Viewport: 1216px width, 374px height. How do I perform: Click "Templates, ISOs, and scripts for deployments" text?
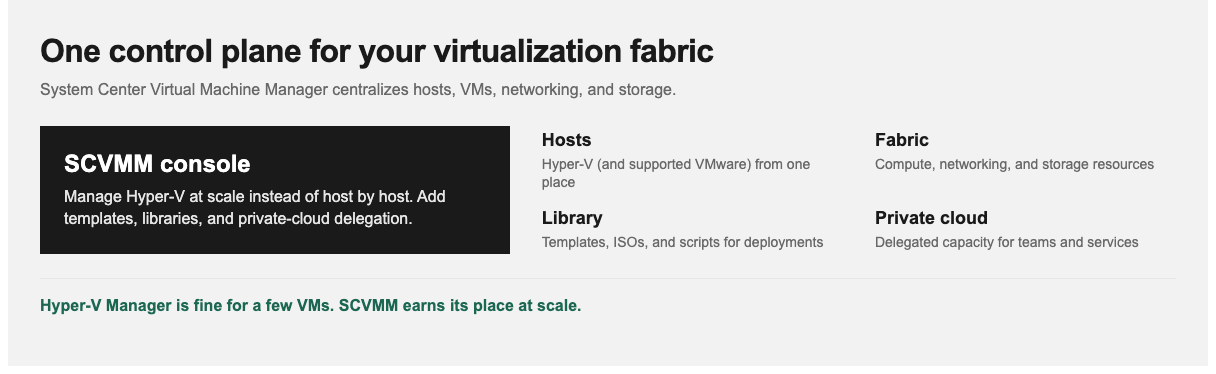(x=682, y=242)
